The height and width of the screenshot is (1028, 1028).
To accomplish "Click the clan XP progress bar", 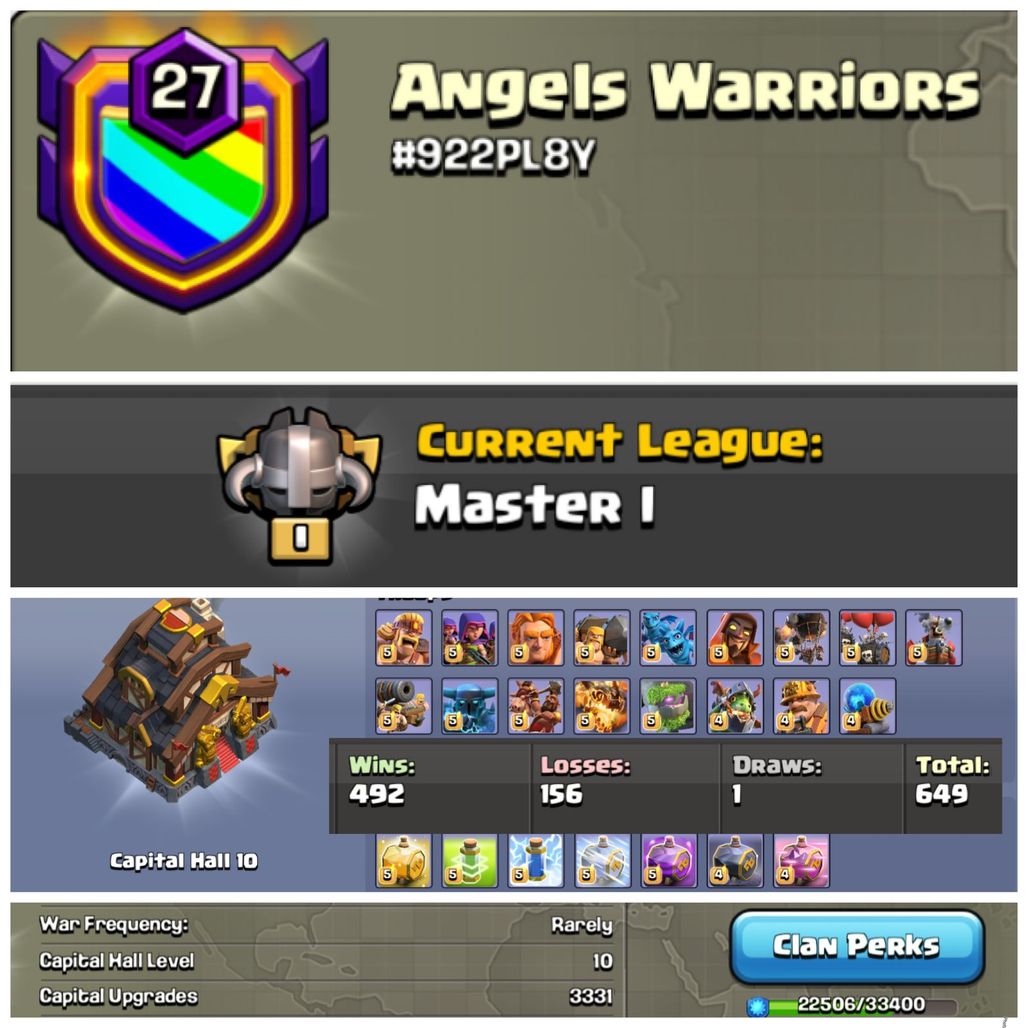I will coord(852,1004).
